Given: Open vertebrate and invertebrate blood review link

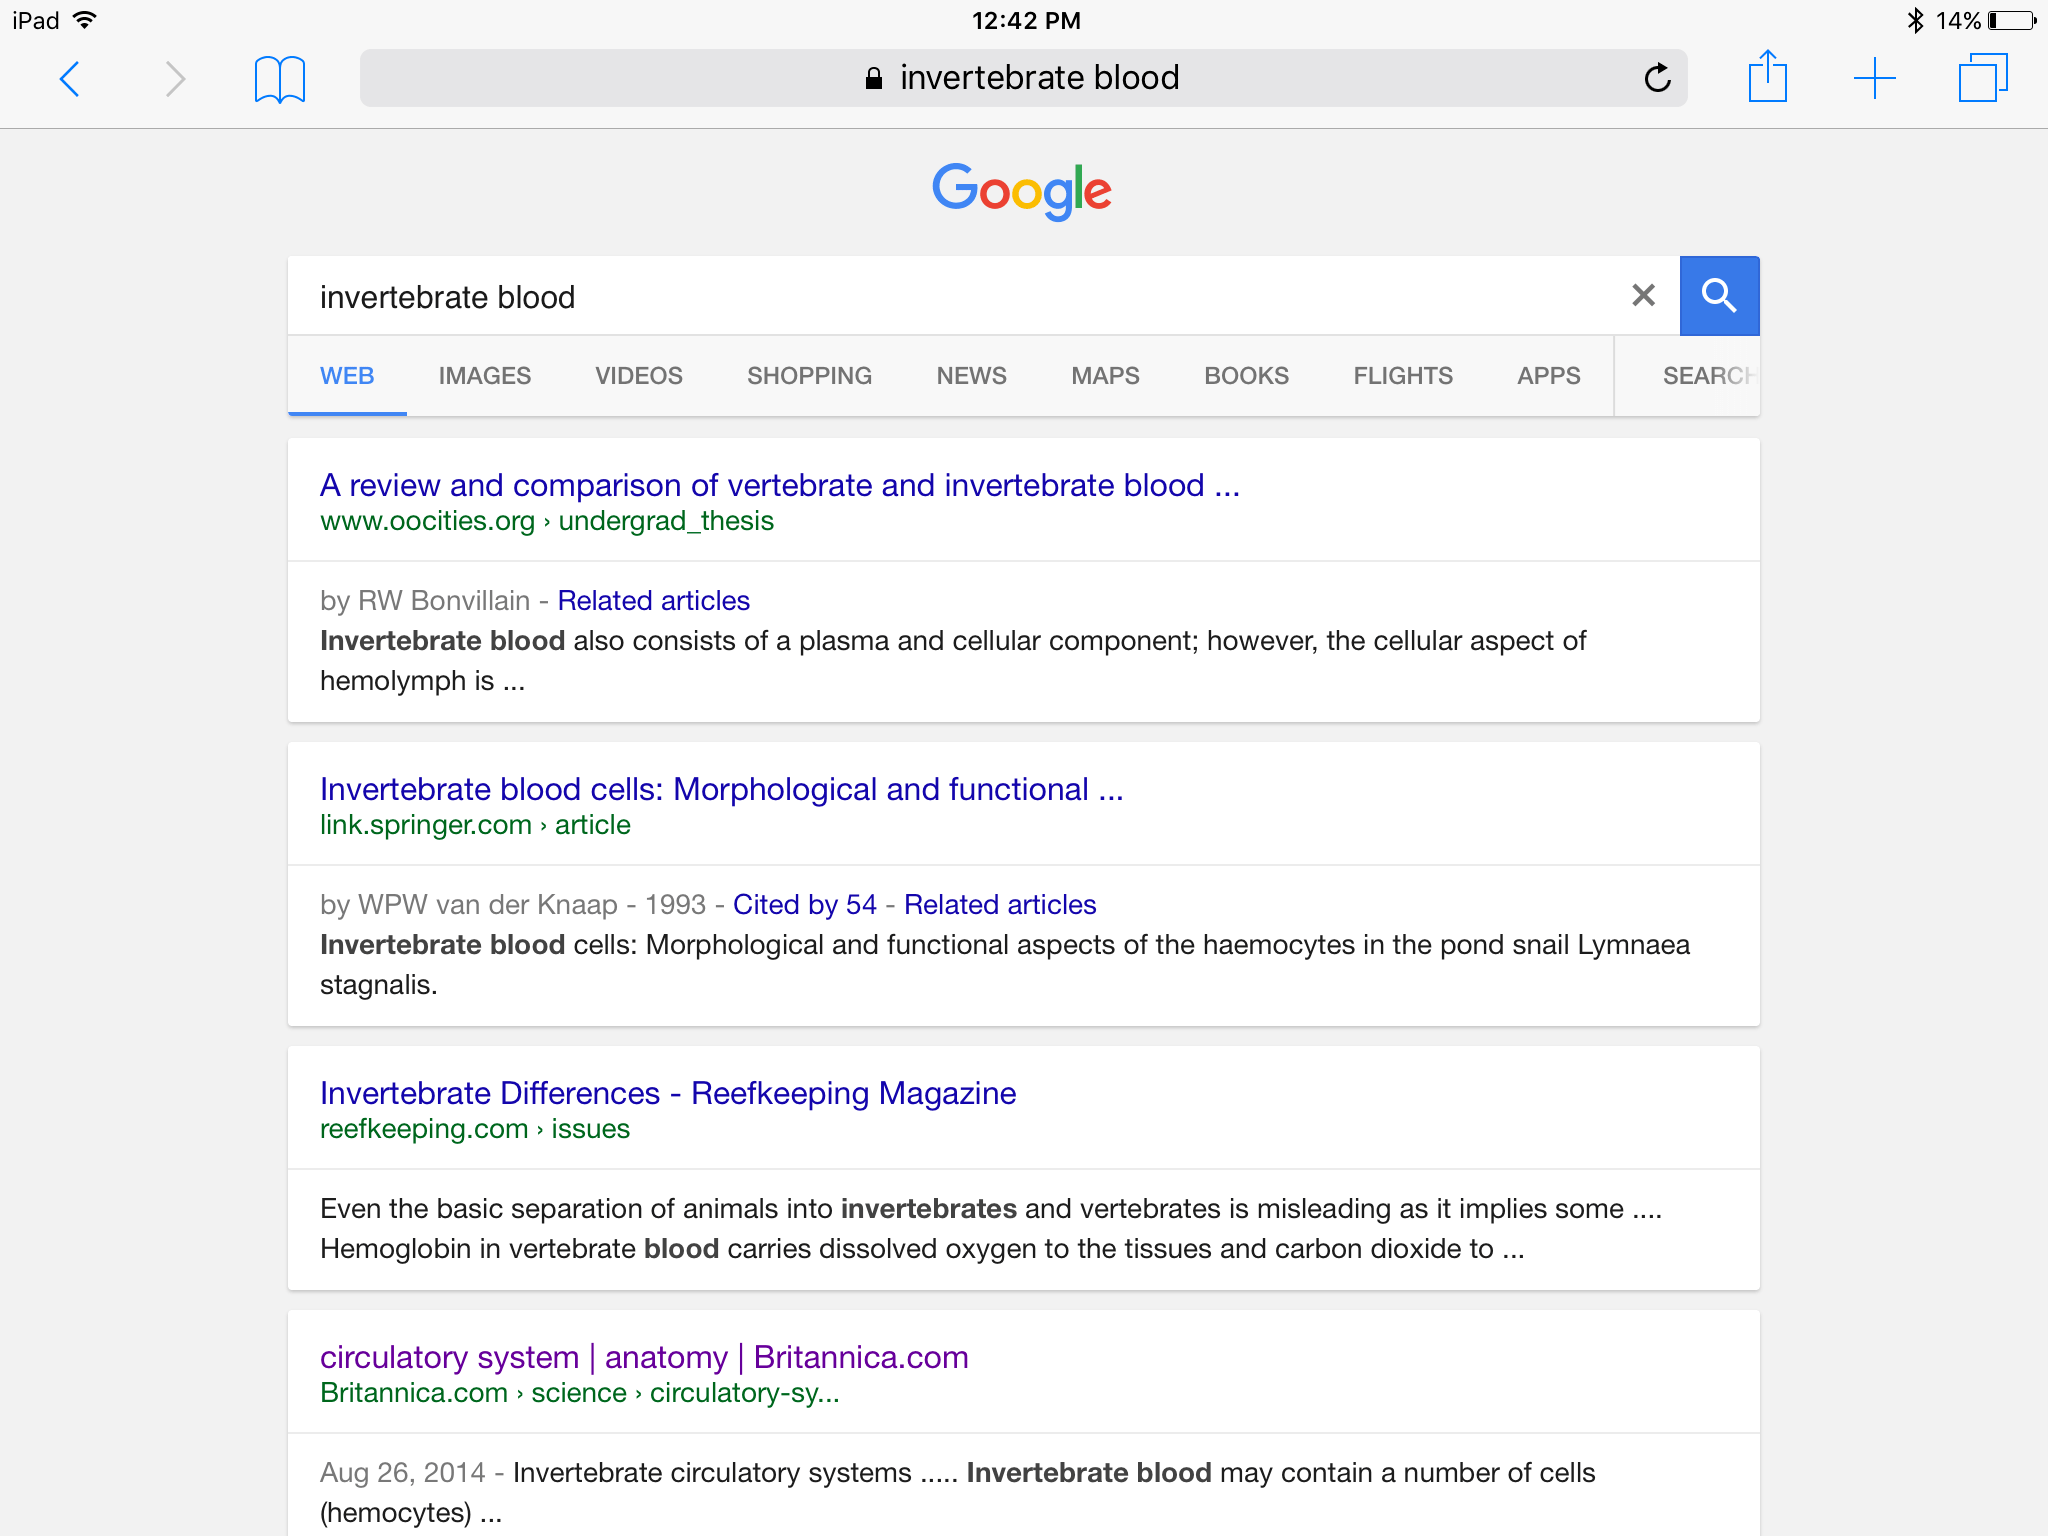Looking at the screenshot, I should pos(779,485).
